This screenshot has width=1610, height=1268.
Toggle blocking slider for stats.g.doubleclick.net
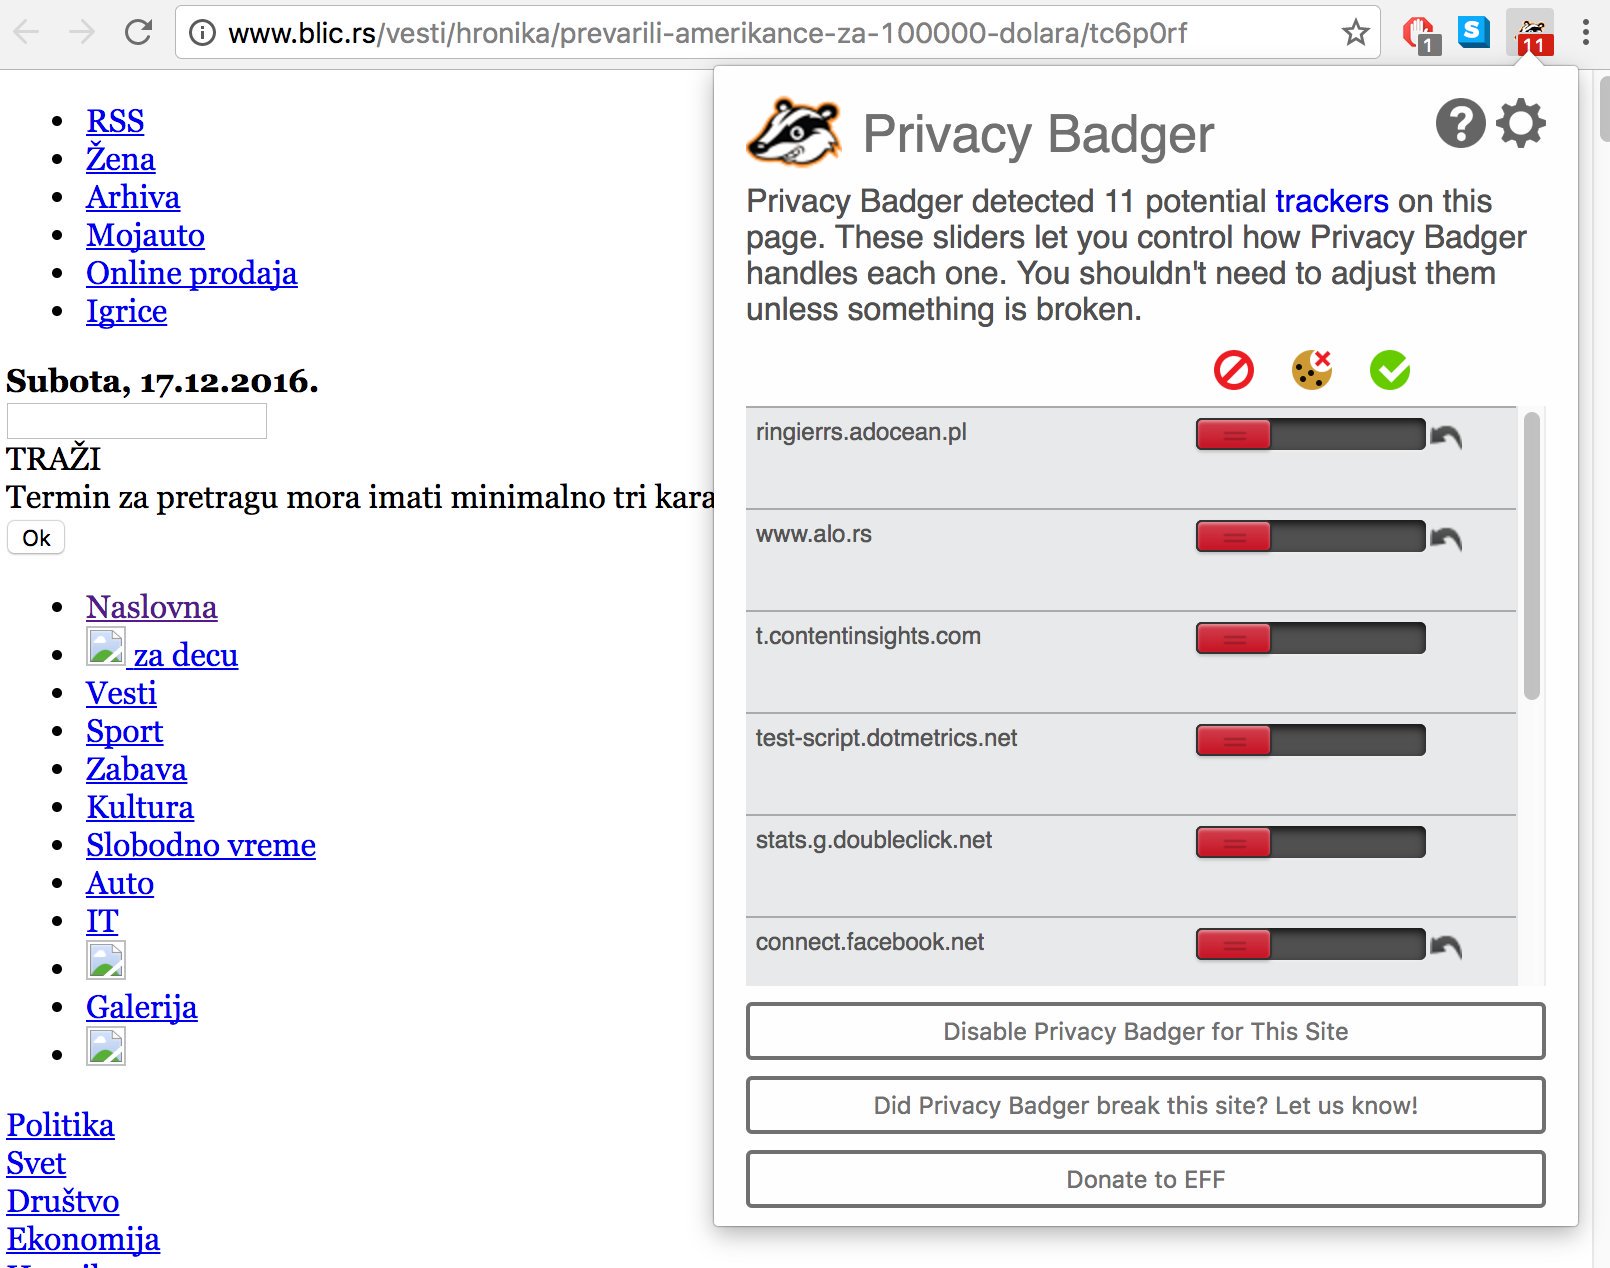coord(1310,842)
